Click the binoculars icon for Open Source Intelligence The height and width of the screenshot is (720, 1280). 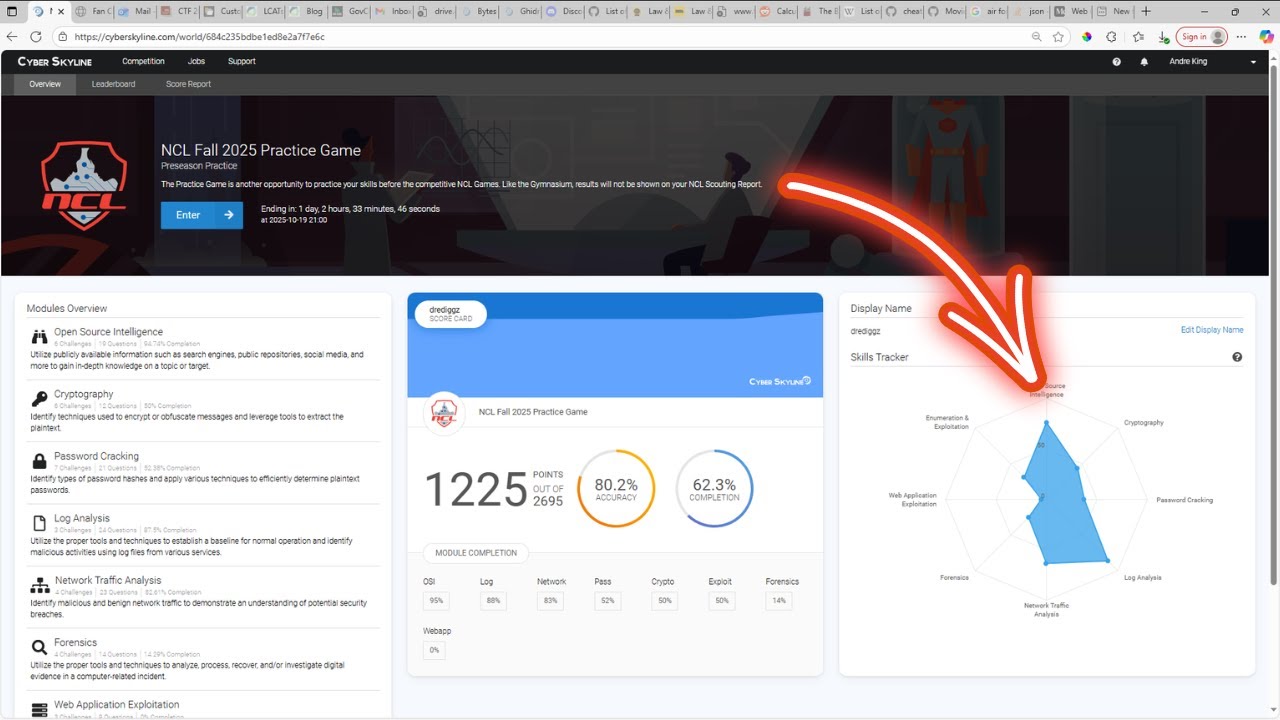(x=39, y=337)
